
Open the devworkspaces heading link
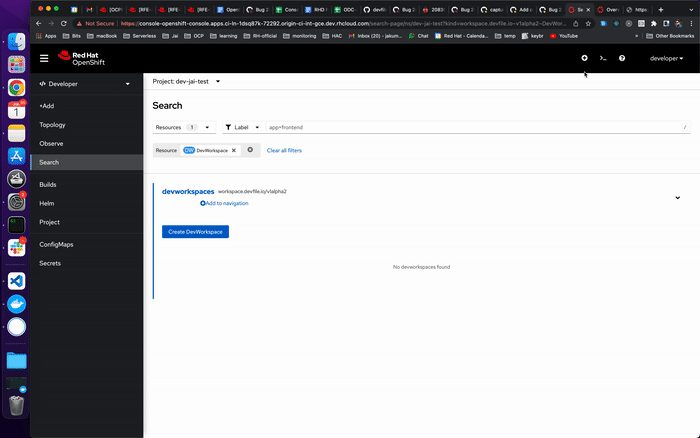pos(188,192)
